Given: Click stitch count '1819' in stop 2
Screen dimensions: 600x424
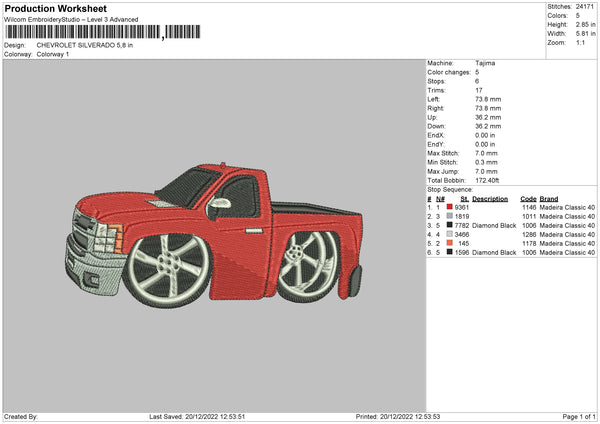Looking at the screenshot, I should 461,216.
